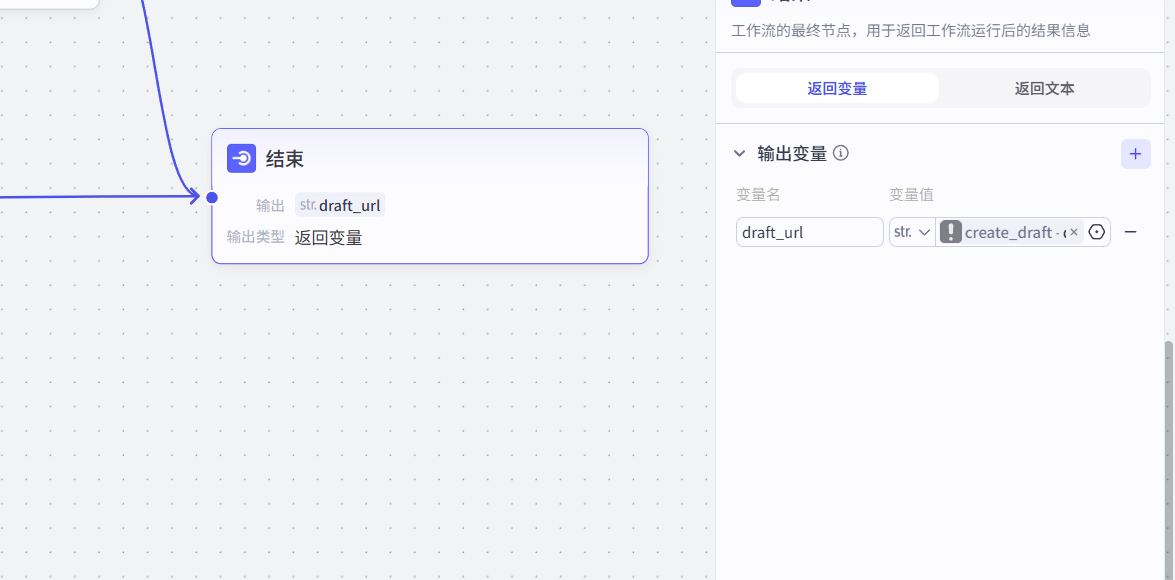This screenshot has width=1175, height=580.
Task: Select the horizontal connection line into 结束
Action: click(x=100, y=197)
